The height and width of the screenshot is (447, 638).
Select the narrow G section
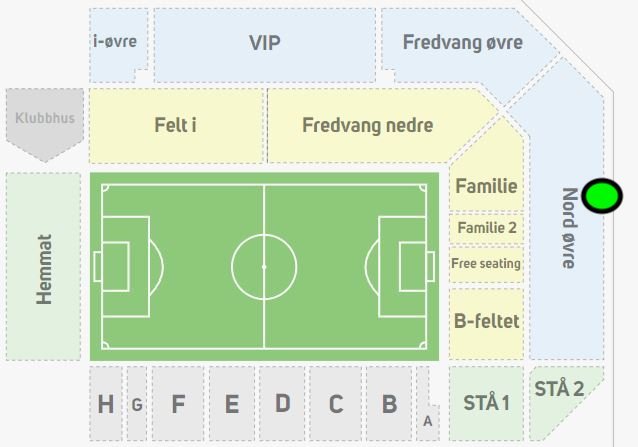click(137, 404)
